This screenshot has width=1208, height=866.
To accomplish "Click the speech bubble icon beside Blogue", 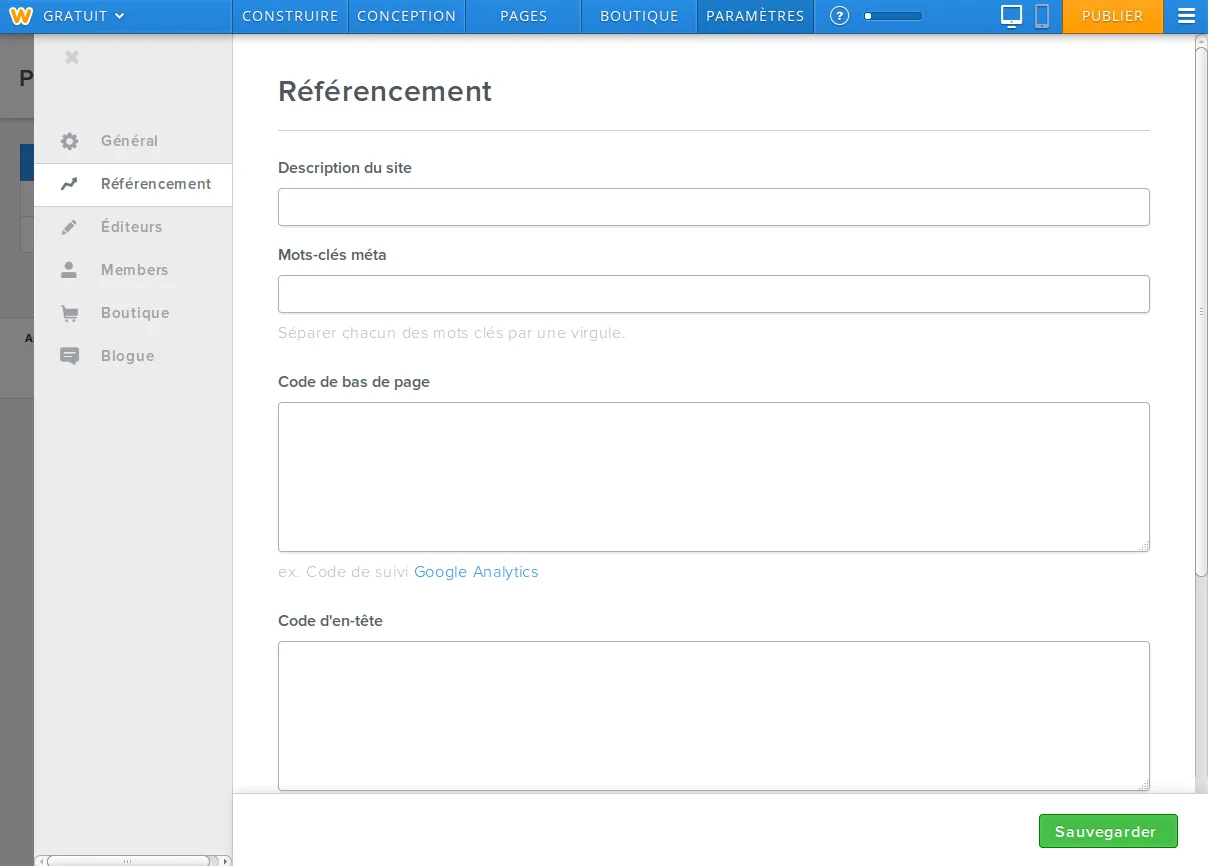I will pos(69,356).
